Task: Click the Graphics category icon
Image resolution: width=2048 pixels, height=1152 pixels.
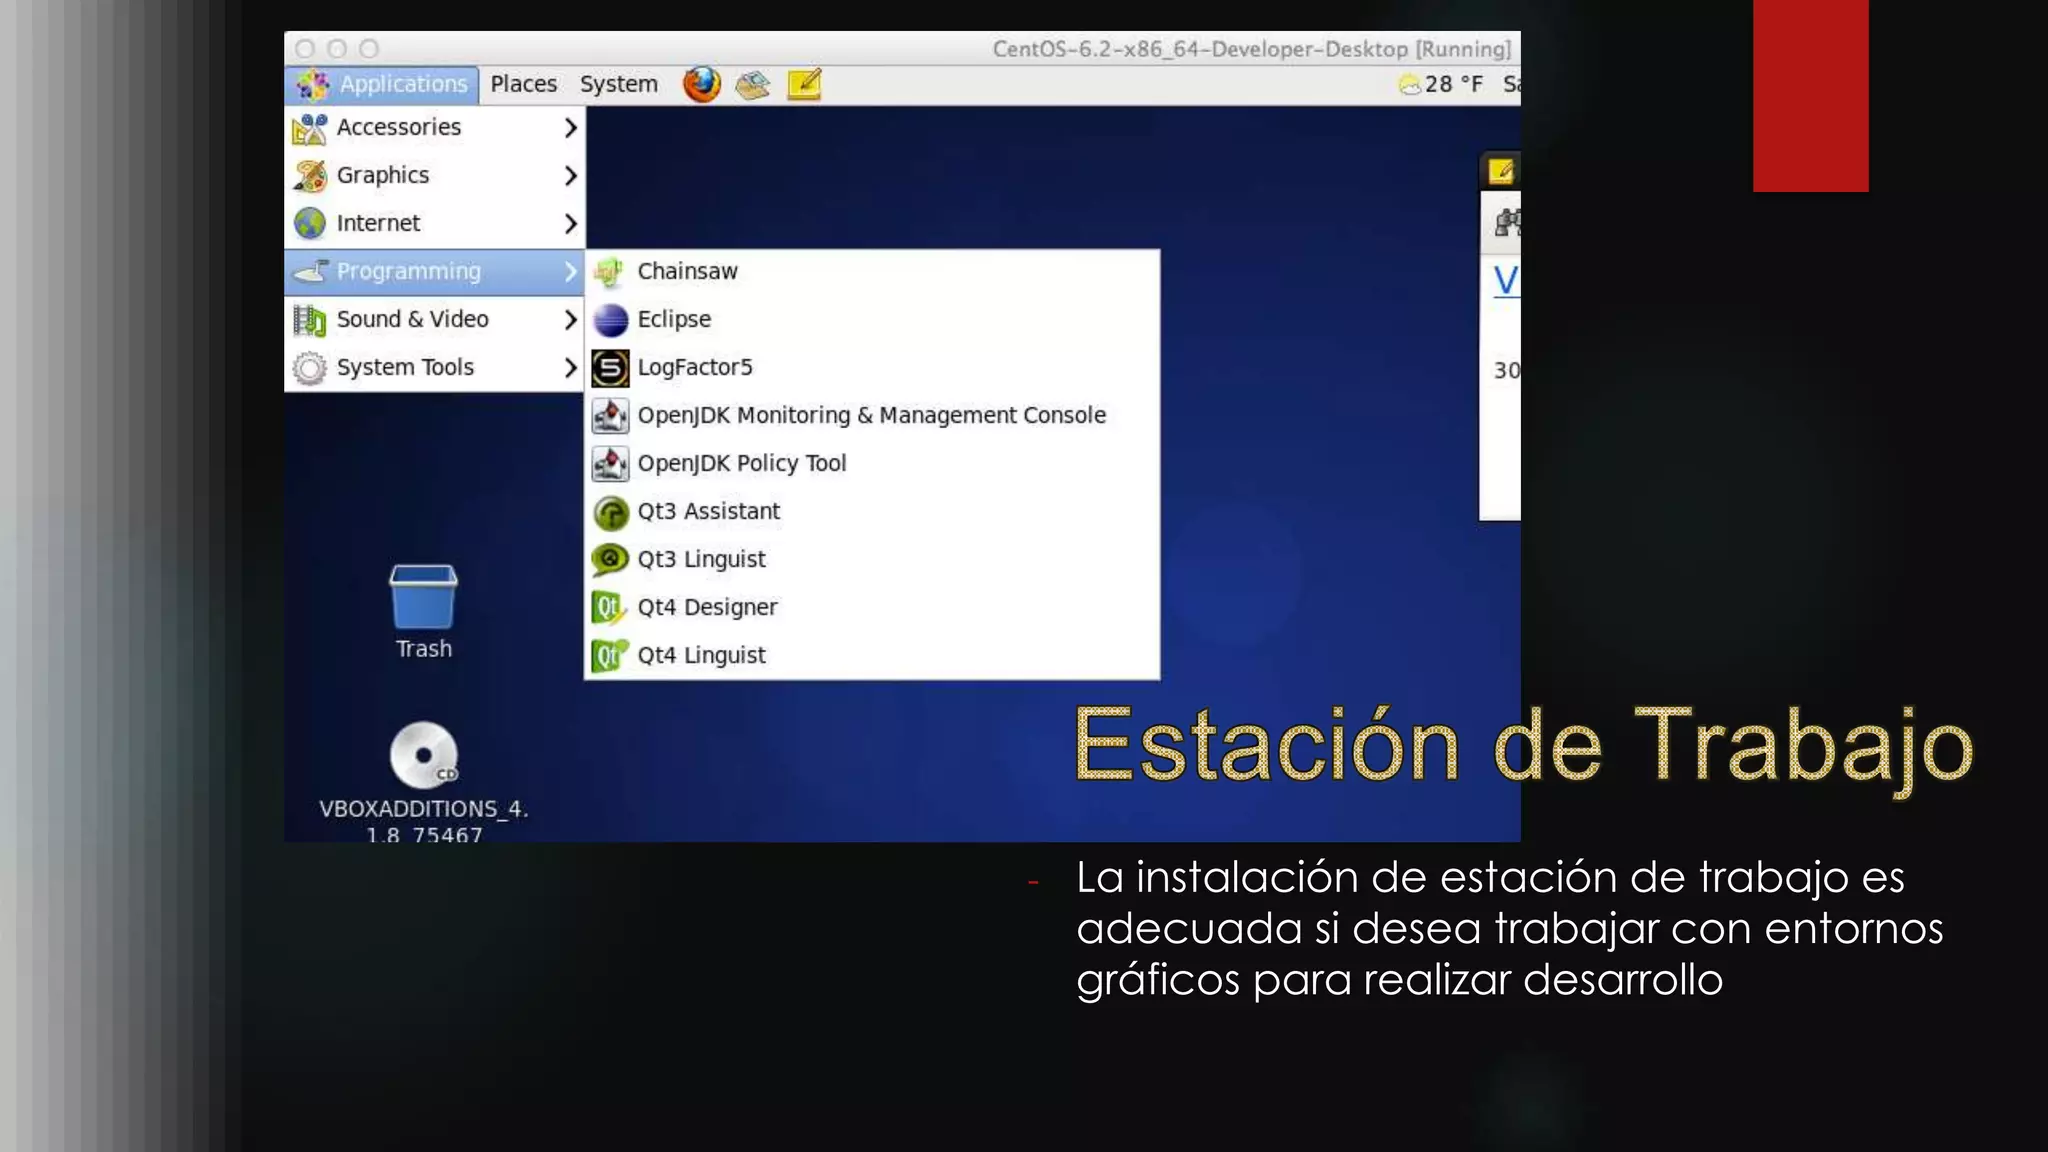Action: [x=310, y=176]
